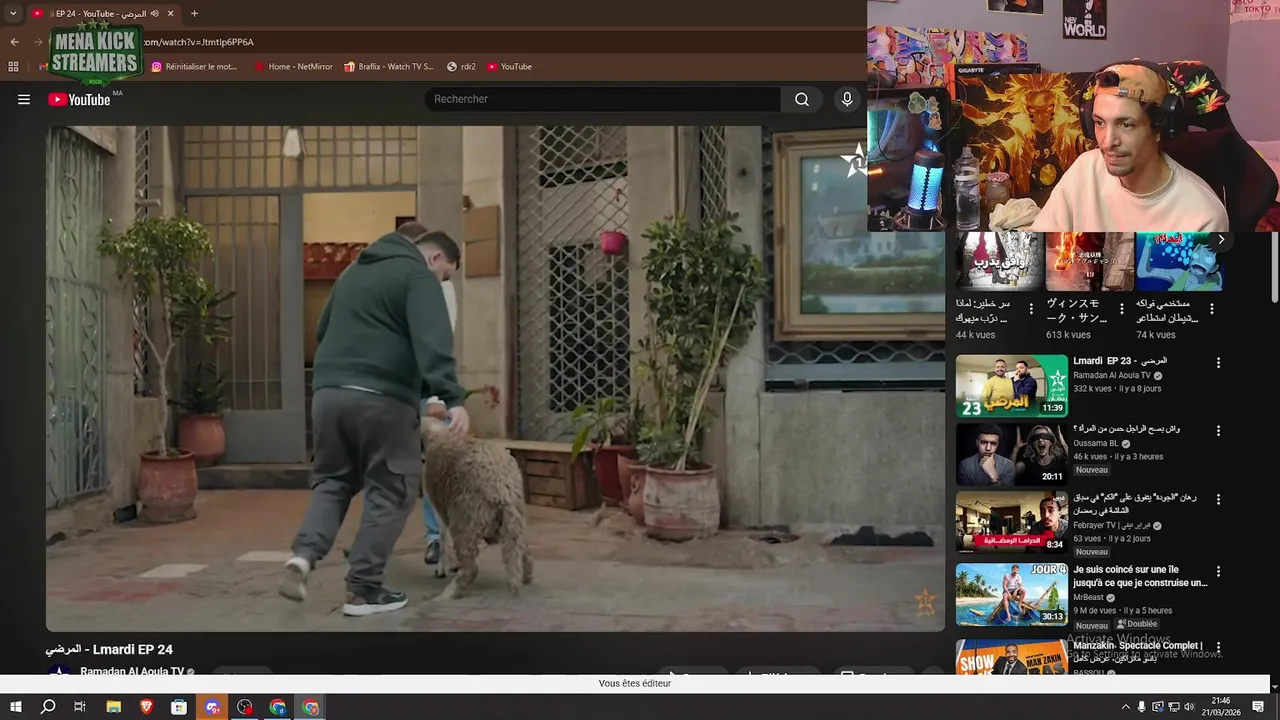Open the 21:46 clock and date
Image resolution: width=1280 pixels, height=720 pixels.
(1220, 707)
